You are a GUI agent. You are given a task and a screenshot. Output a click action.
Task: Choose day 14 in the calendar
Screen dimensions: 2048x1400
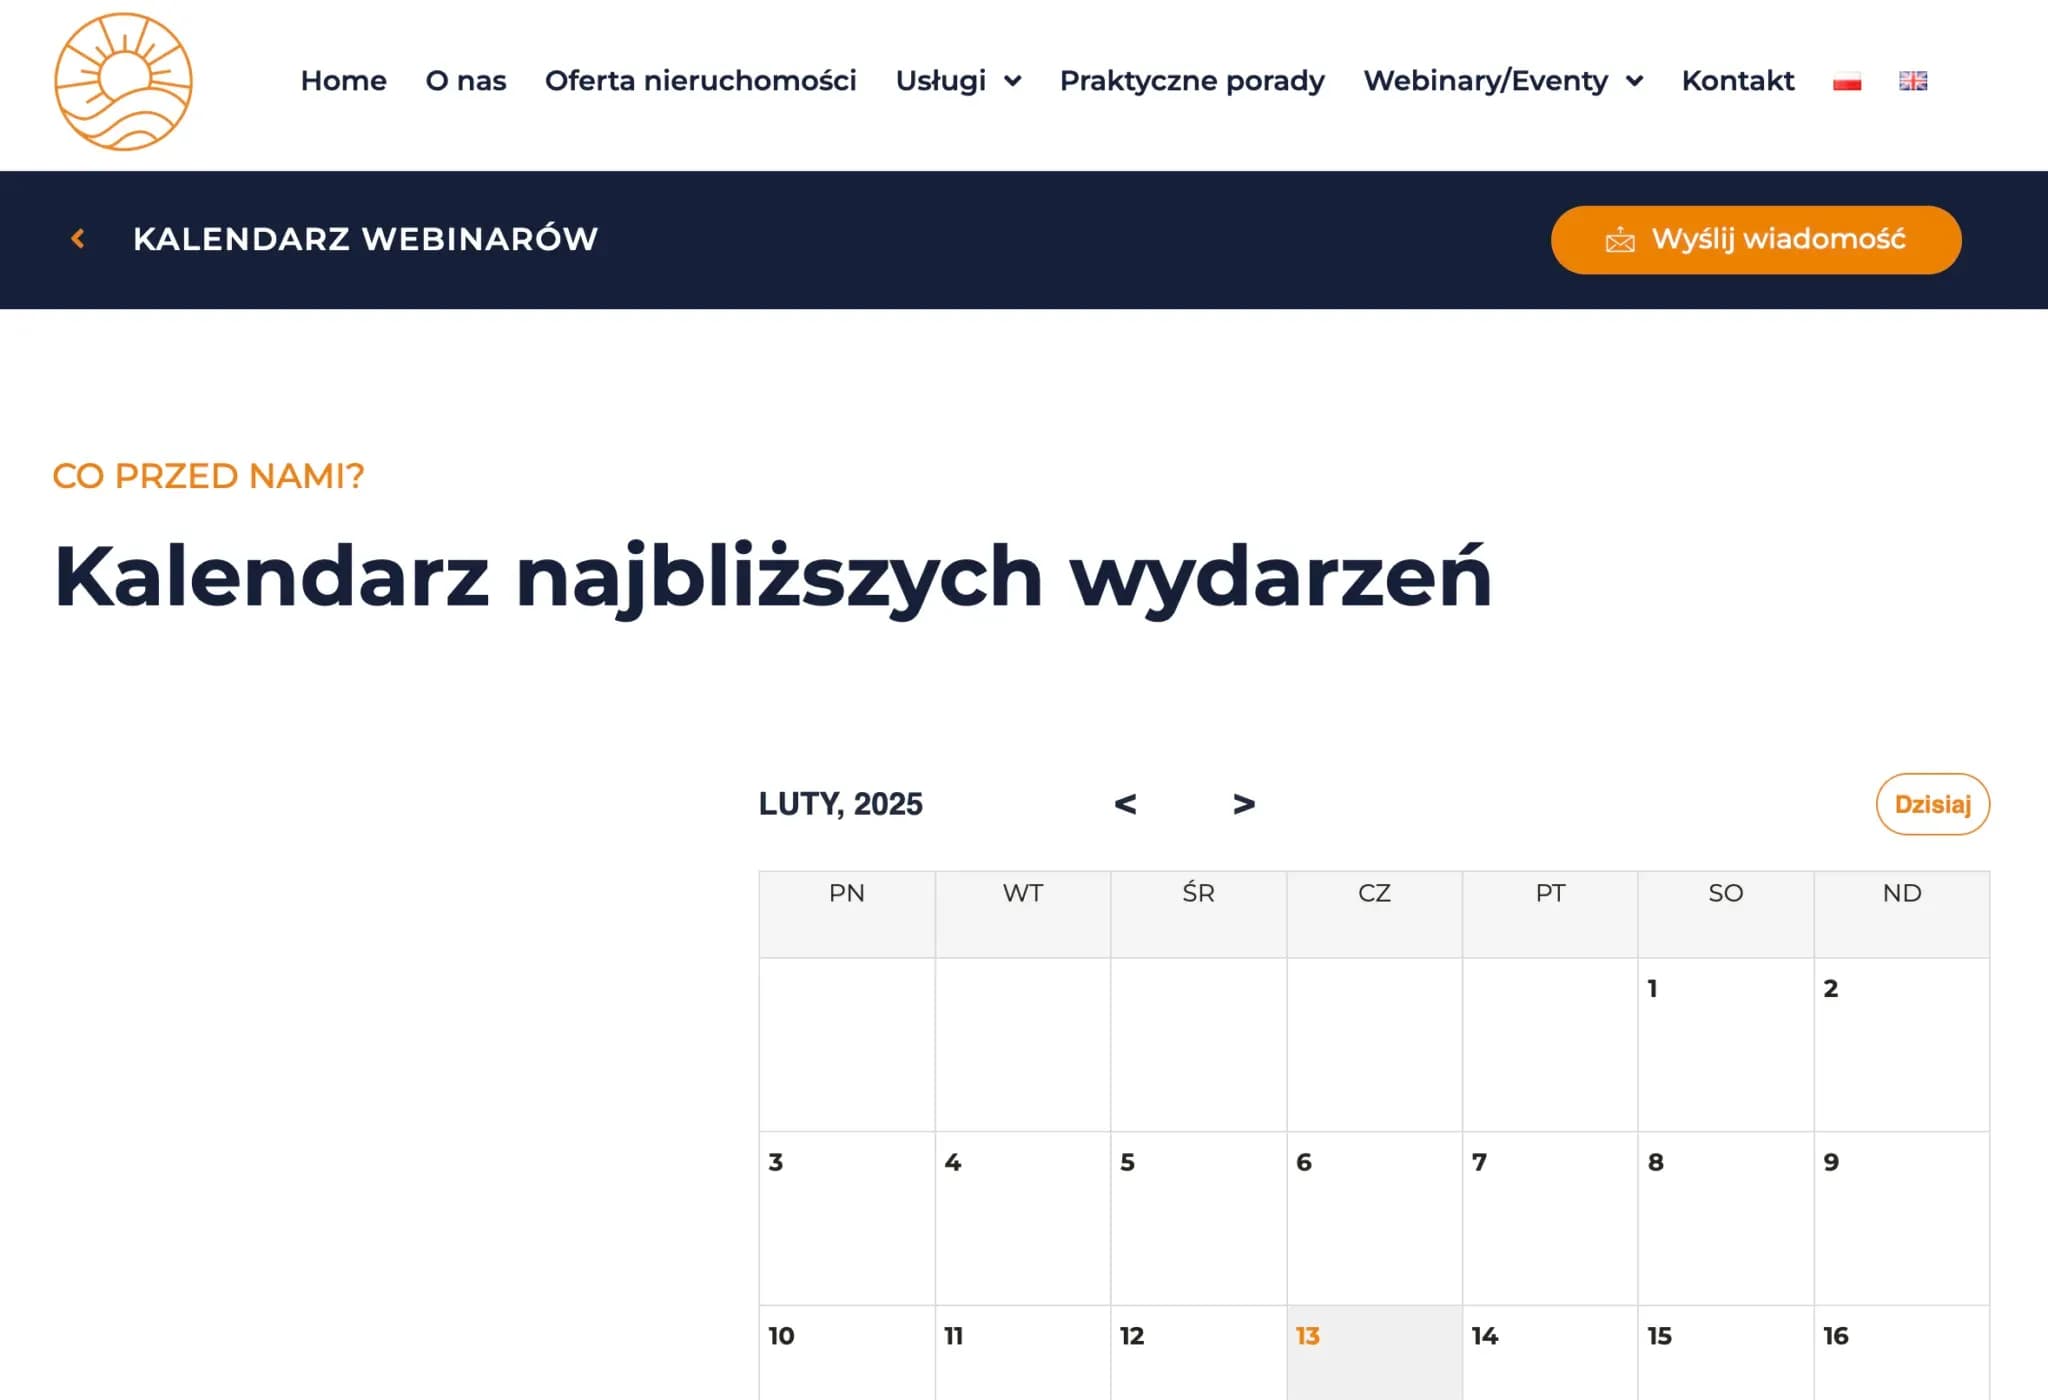(1550, 1352)
